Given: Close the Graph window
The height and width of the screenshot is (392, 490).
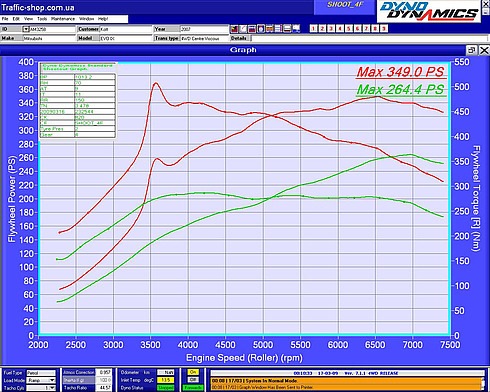Looking at the screenshot, I should [x=484, y=50].
